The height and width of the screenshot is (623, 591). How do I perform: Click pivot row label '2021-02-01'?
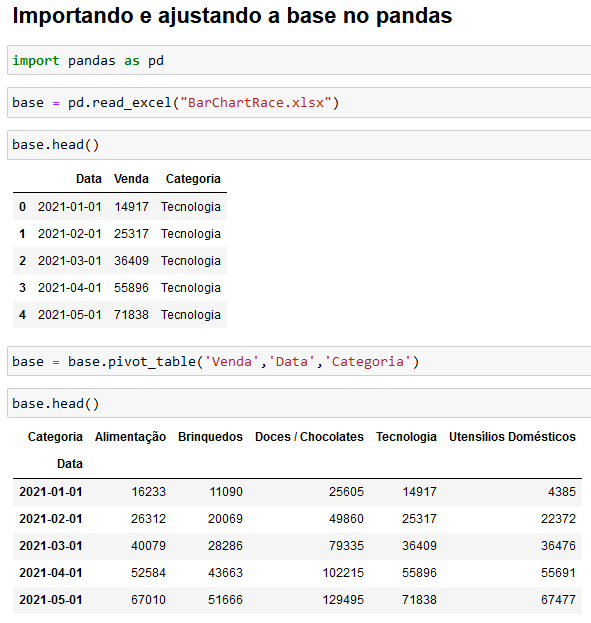(x=51, y=519)
